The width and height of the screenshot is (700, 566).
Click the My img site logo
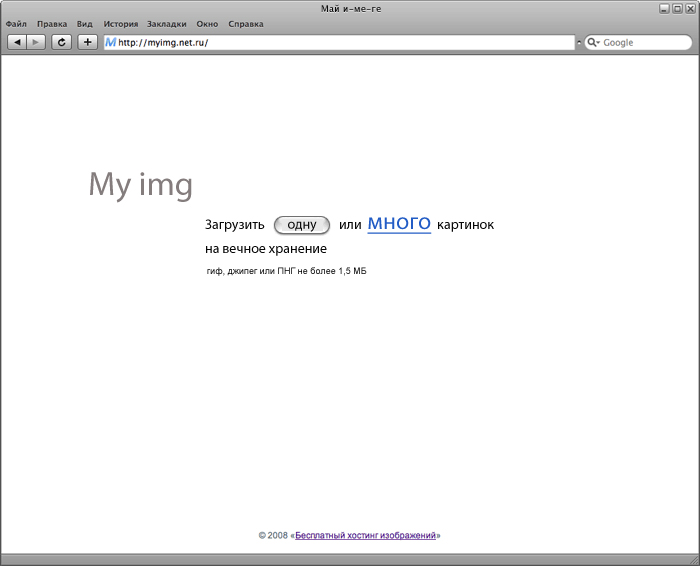140,185
